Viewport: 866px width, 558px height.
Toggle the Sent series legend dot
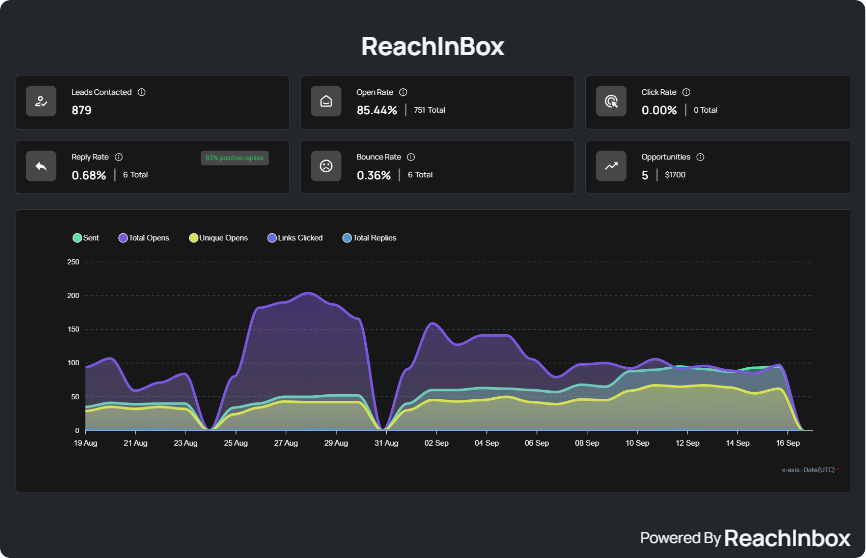[77, 238]
